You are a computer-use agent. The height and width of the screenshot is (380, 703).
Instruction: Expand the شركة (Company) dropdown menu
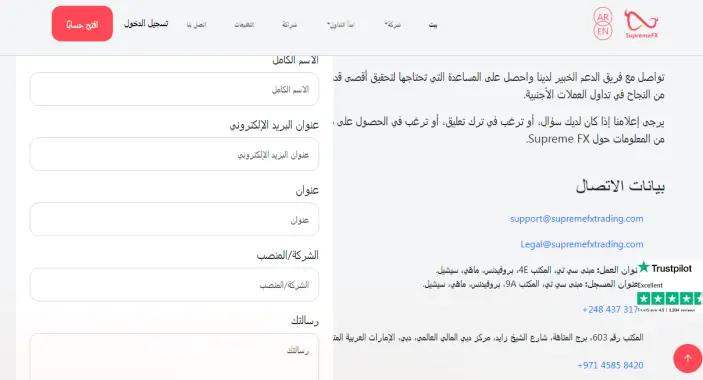[x=393, y=25]
